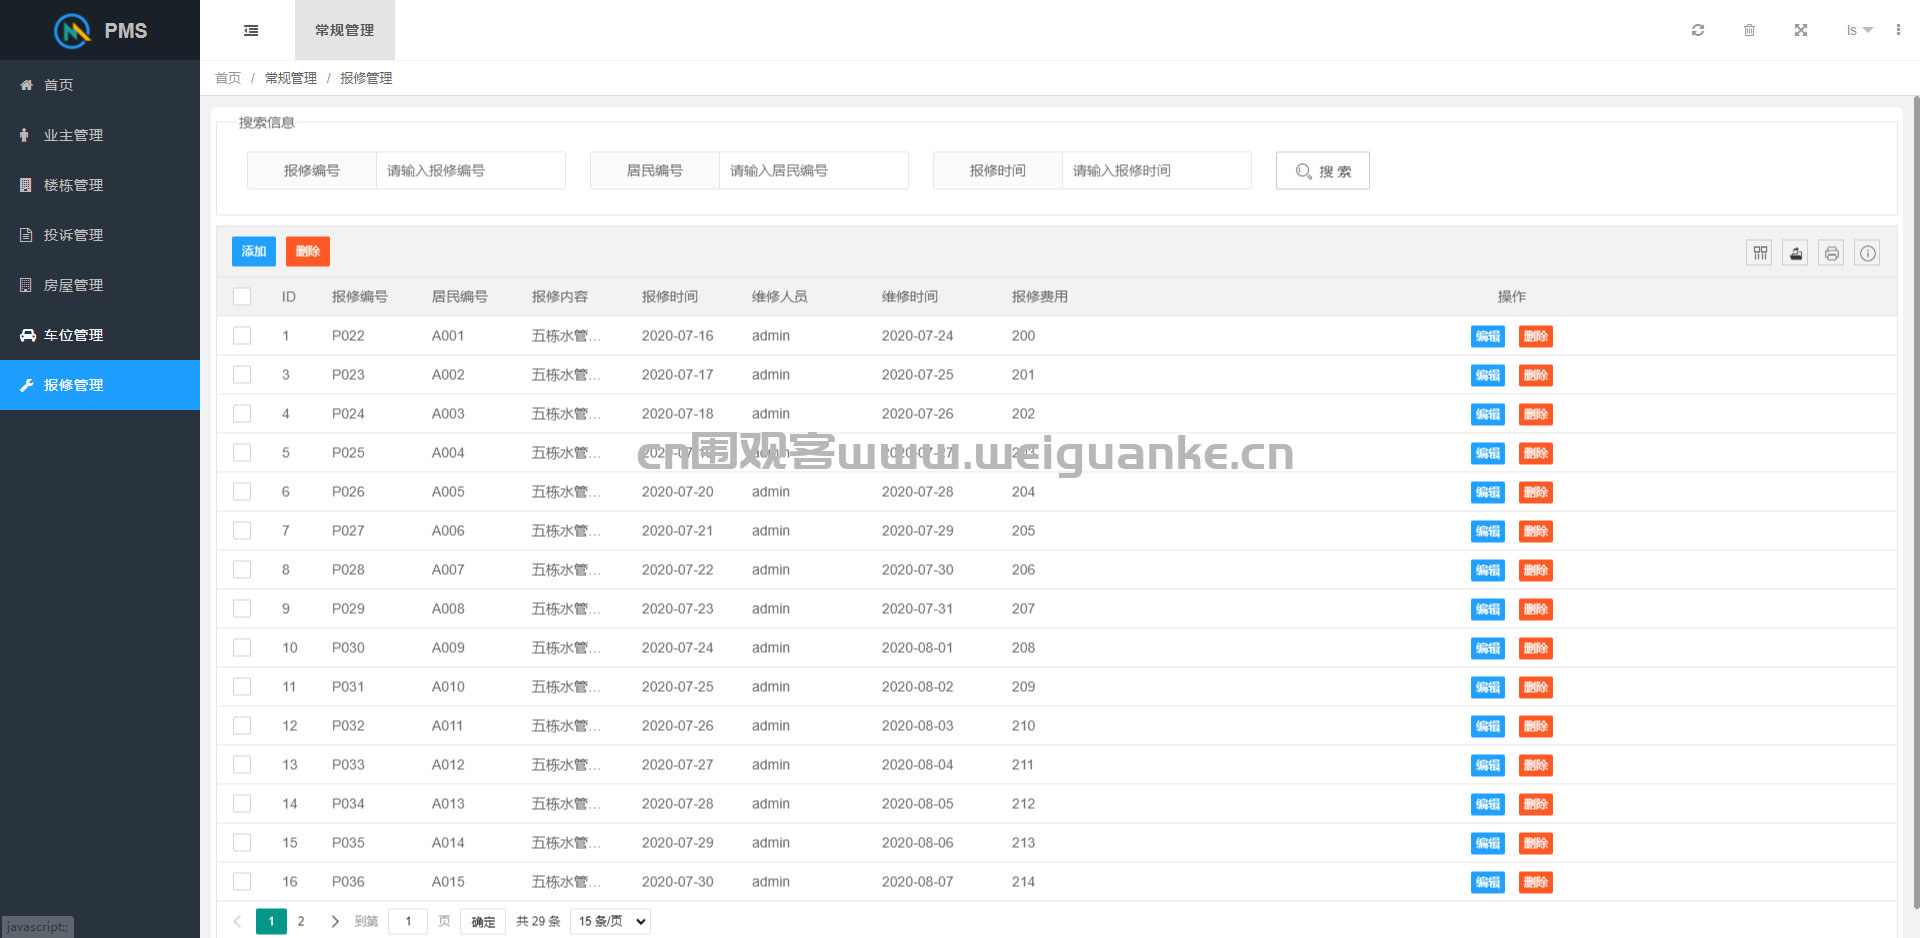Open the ls user dropdown
The width and height of the screenshot is (1920, 938).
coord(1859,30)
